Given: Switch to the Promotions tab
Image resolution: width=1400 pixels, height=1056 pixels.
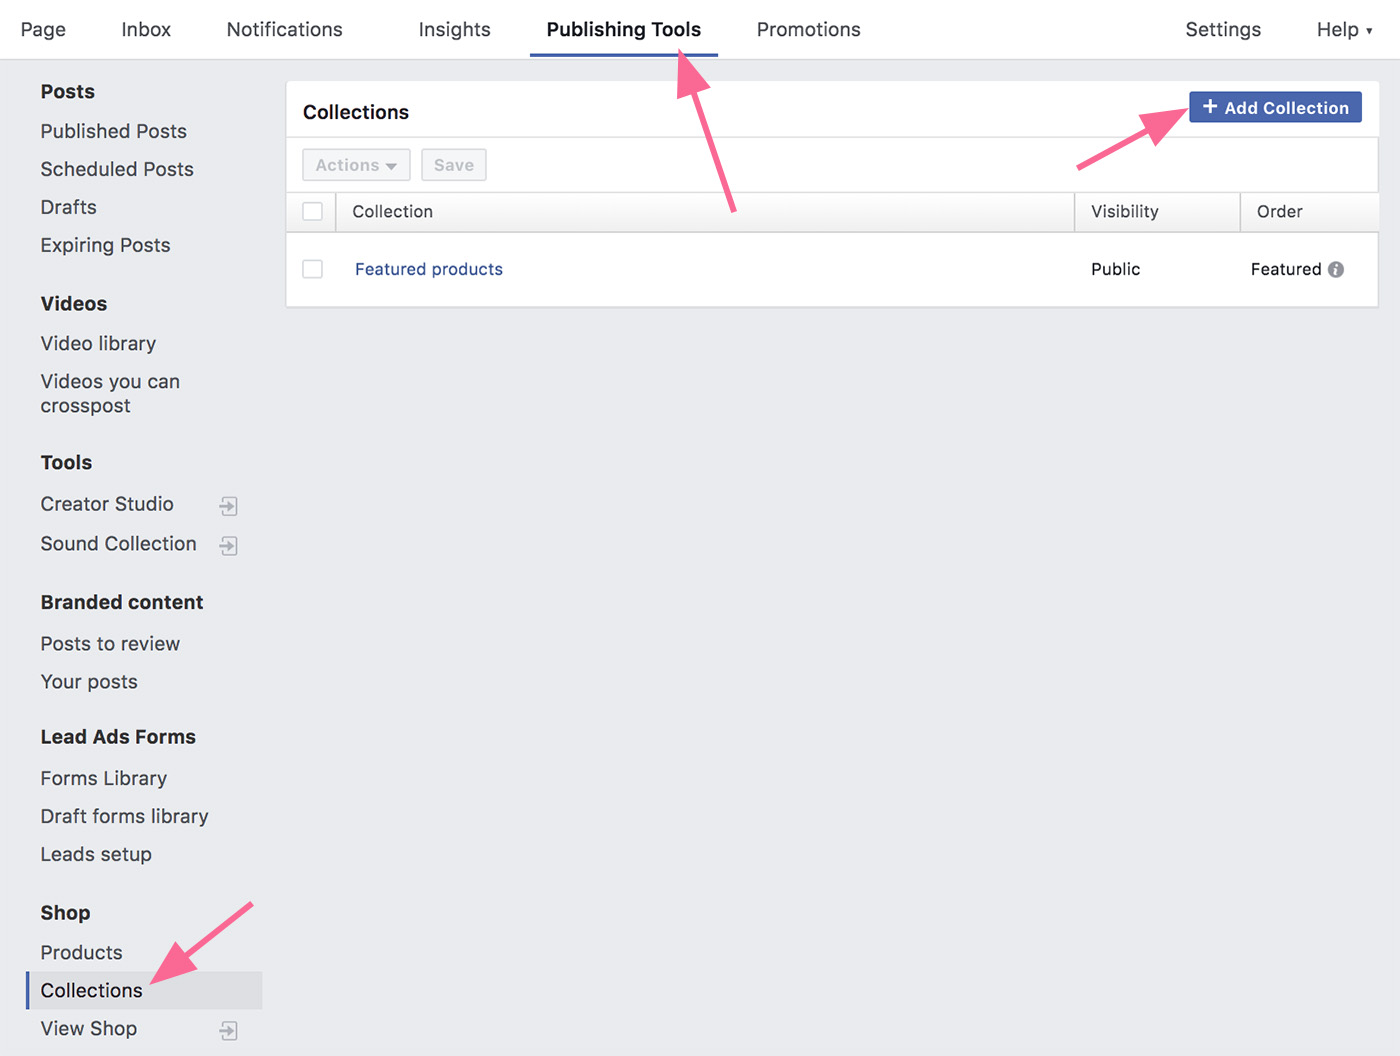Looking at the screenshot, I should 809,30.
